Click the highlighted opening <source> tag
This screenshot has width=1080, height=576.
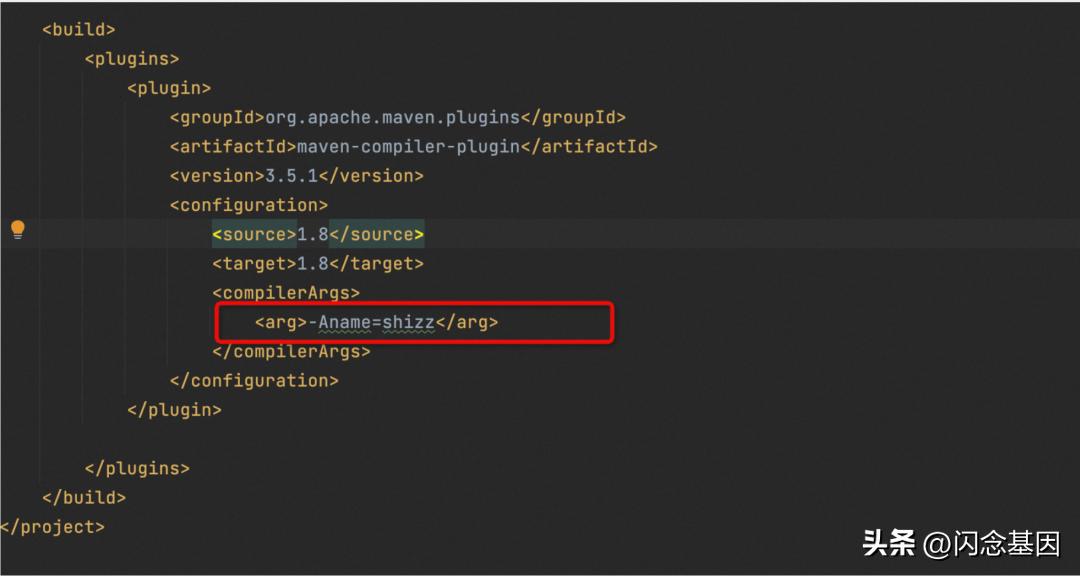point(254,234)
